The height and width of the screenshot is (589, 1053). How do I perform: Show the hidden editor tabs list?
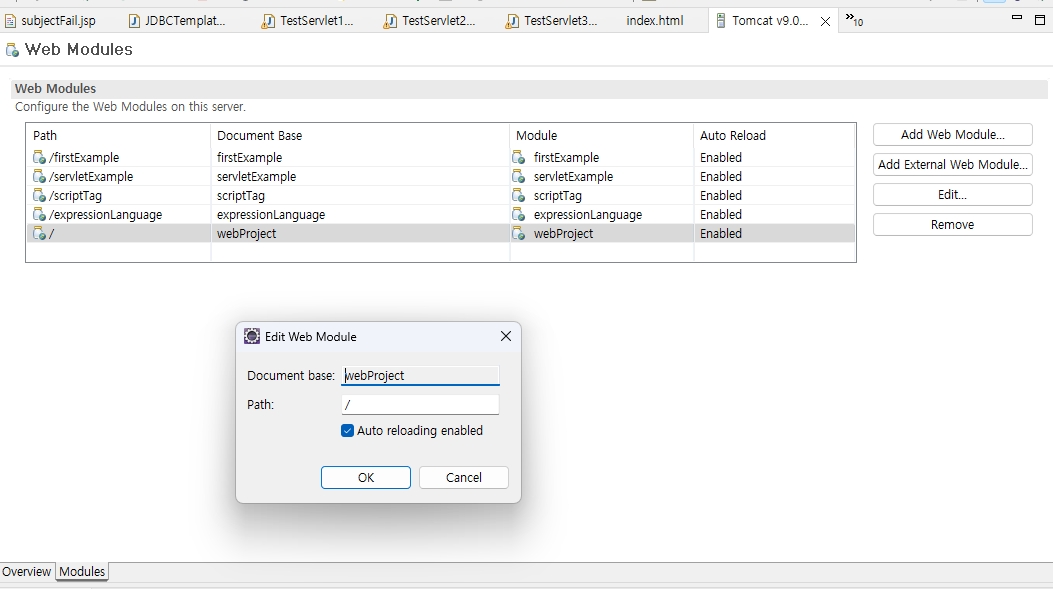click(854, 20)
